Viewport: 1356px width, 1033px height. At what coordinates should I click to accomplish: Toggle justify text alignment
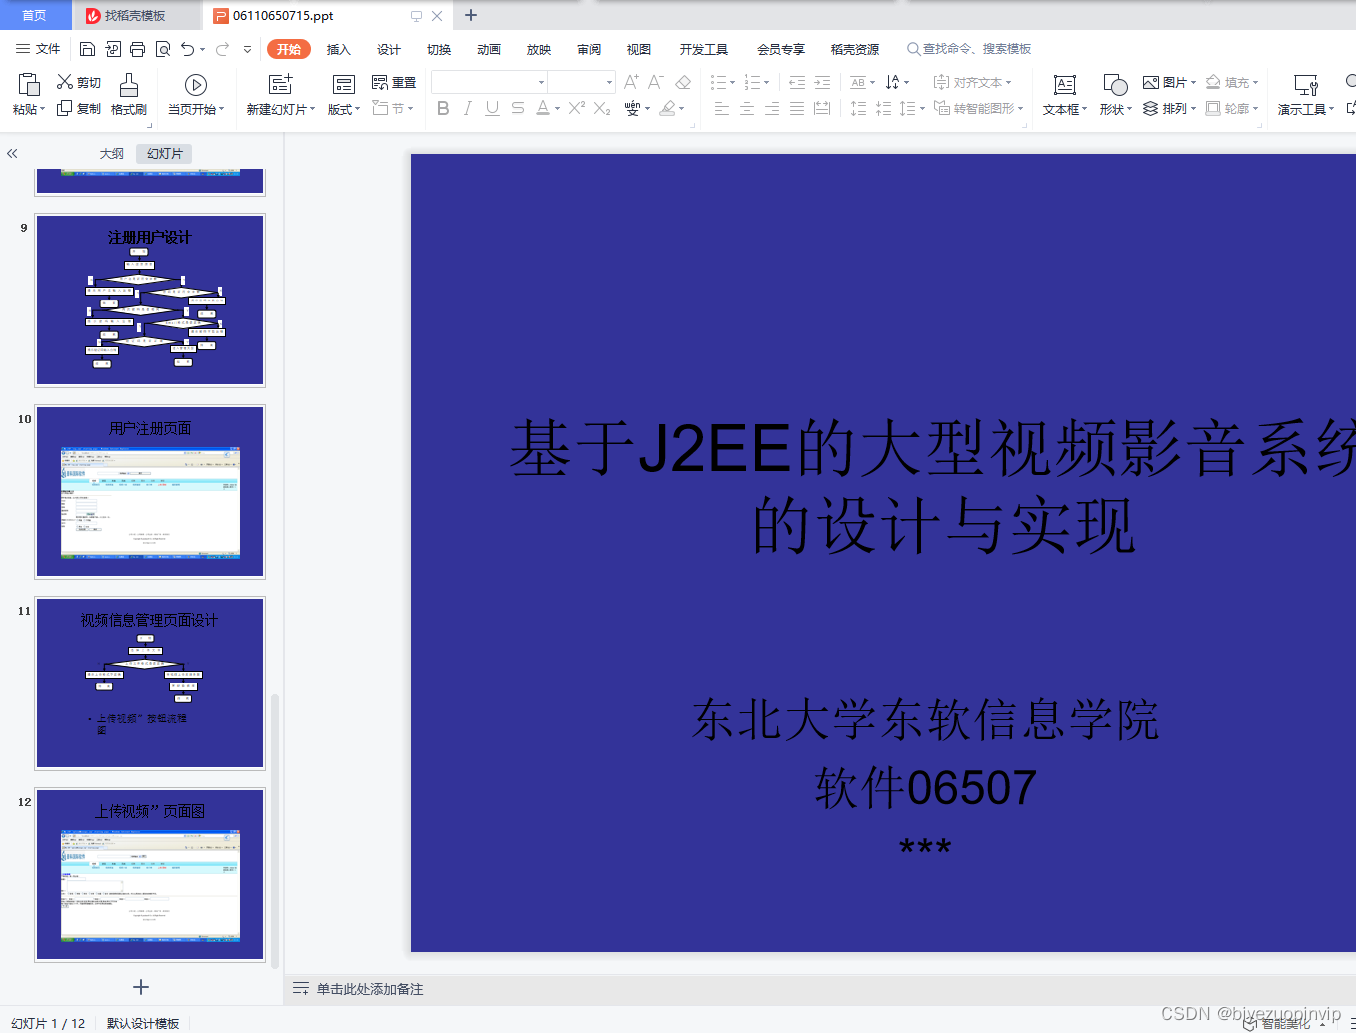pyautogui.click(x=797, y=108)
